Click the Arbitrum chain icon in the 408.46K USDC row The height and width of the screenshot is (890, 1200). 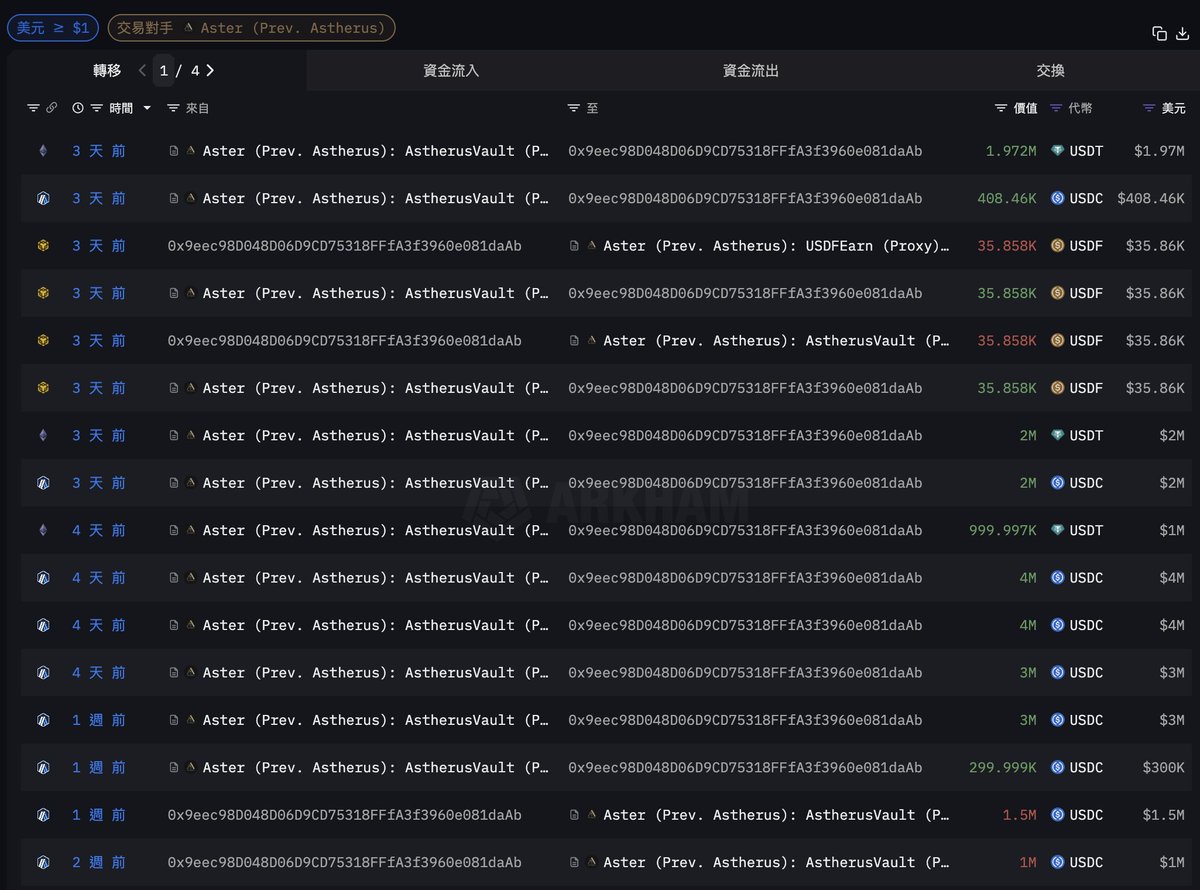[x=43, y=198]
